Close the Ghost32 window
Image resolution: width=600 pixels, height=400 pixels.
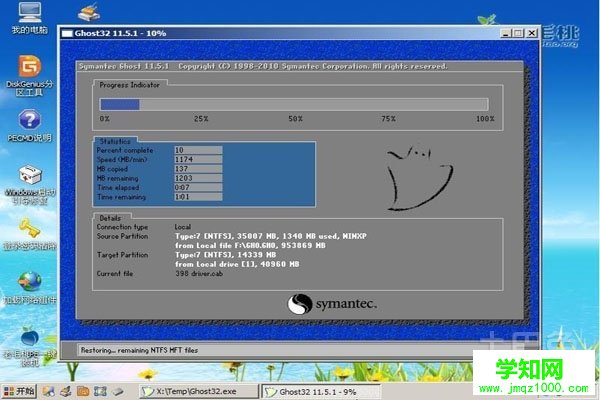[532, 33]
